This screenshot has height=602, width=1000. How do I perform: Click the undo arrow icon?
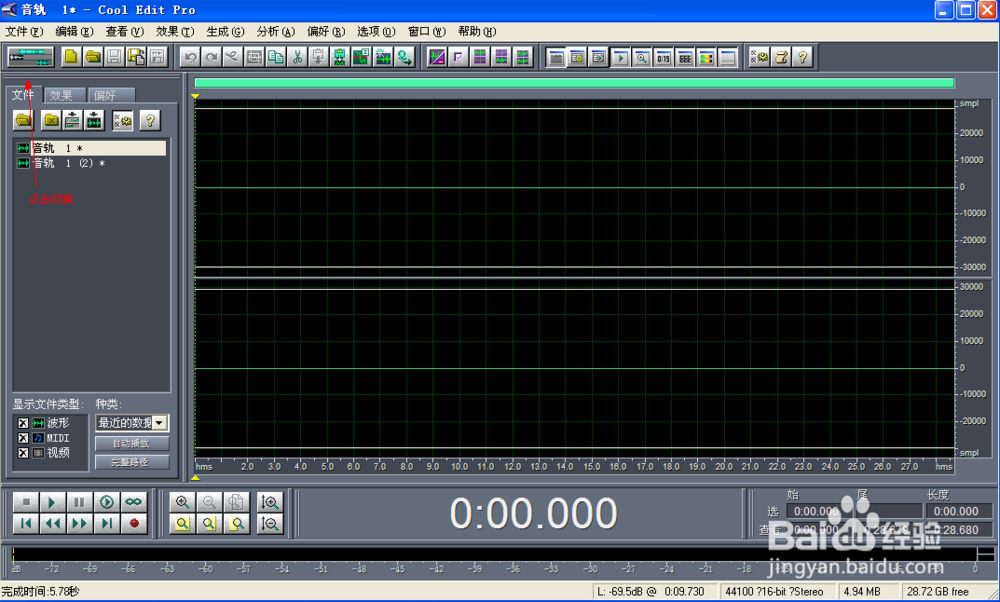pyautogui.click(x=190, y=57)
